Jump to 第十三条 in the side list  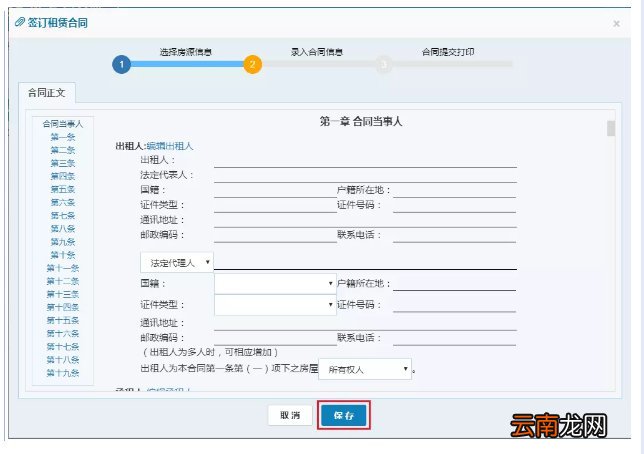(63, 295)
